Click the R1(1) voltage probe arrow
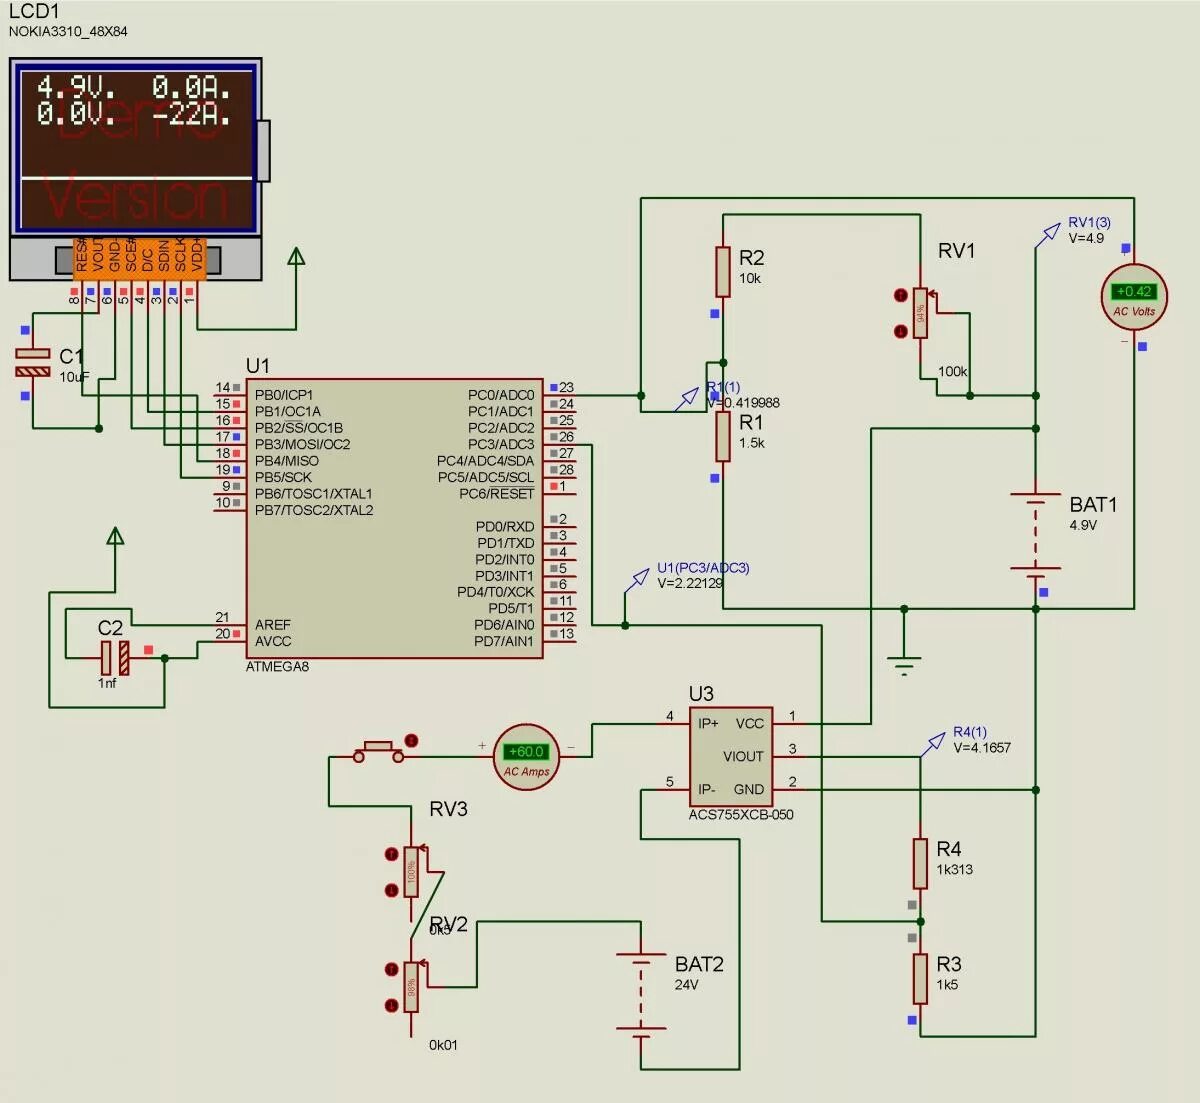 pyautogui.click(x=690, y=396)
